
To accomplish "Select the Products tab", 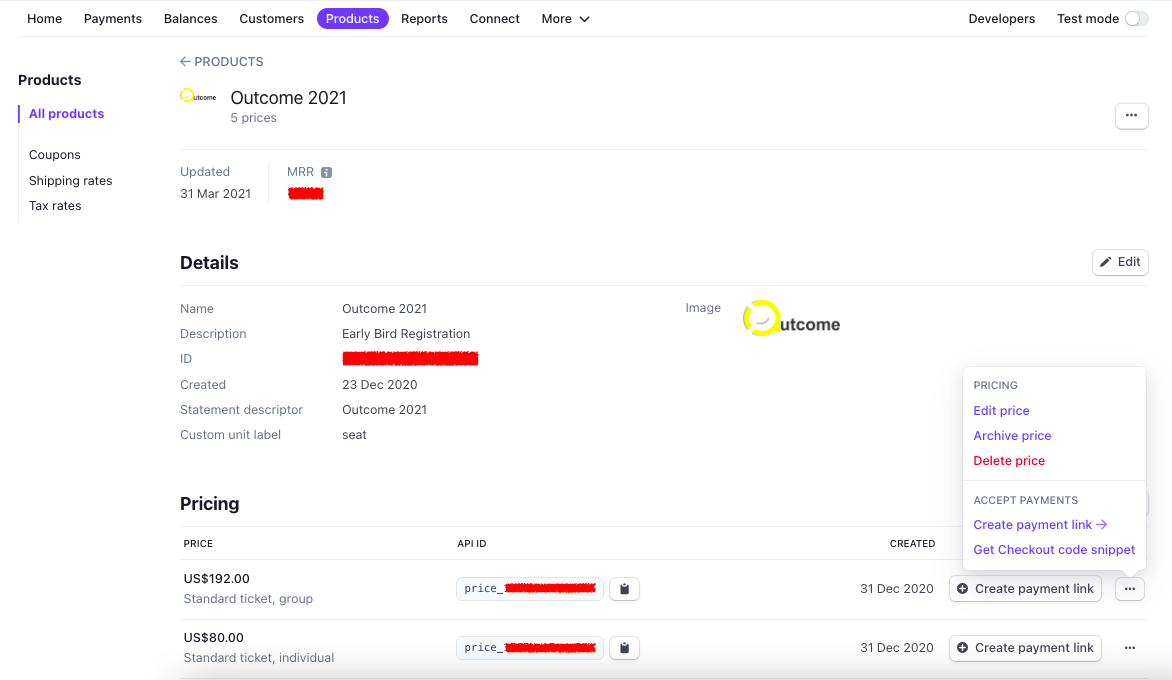I will (353, 19).
